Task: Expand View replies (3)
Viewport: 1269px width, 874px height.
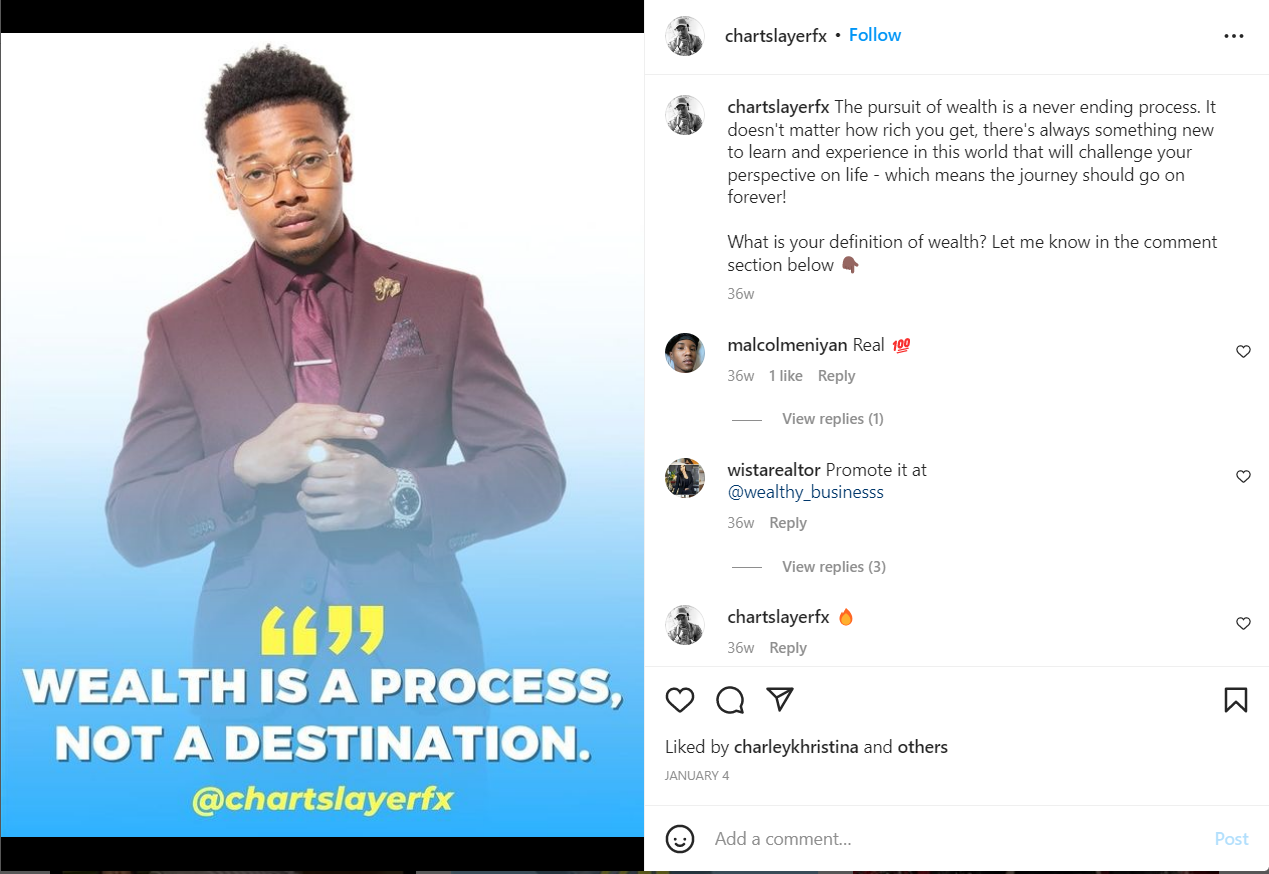Action: tap(834, 567)
